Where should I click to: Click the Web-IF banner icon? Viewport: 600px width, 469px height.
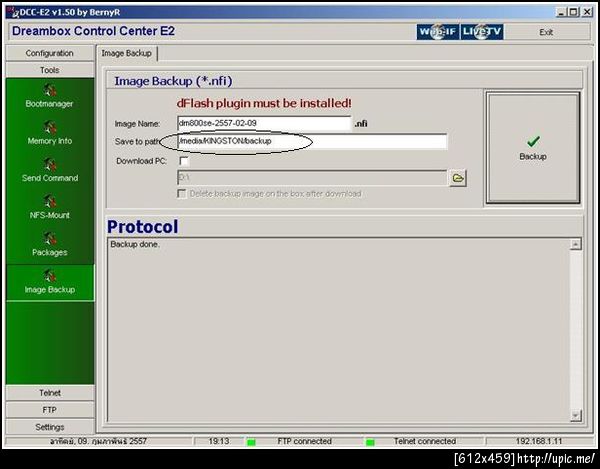[x=438, y=31]
